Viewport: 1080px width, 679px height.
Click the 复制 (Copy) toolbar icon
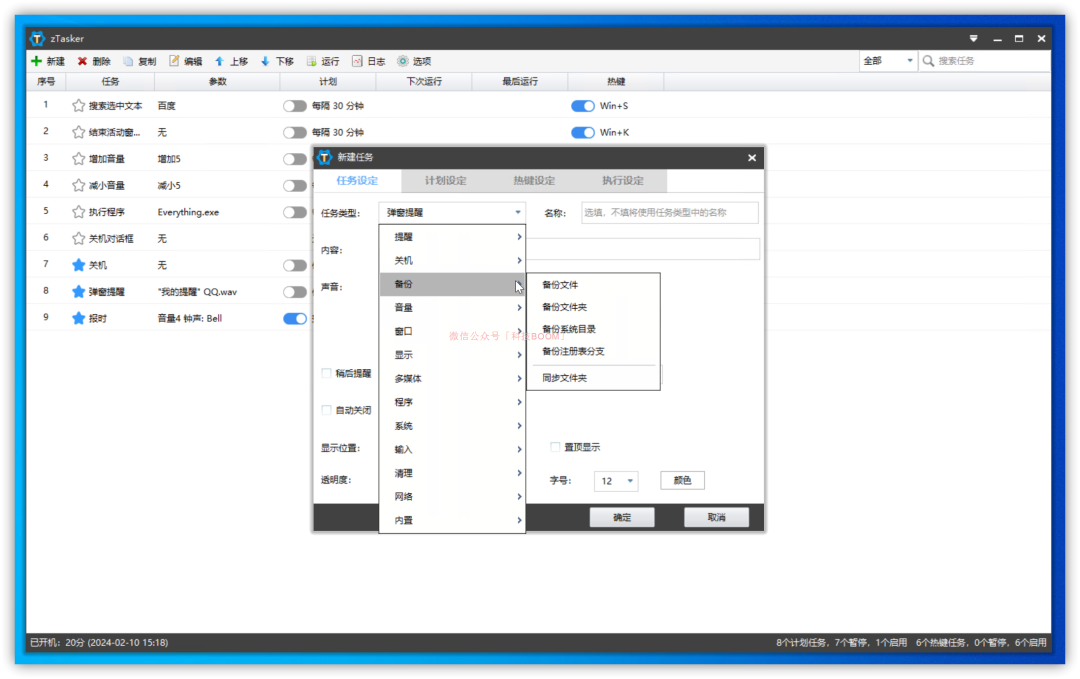pyautogui.click(x=128, y=61)
